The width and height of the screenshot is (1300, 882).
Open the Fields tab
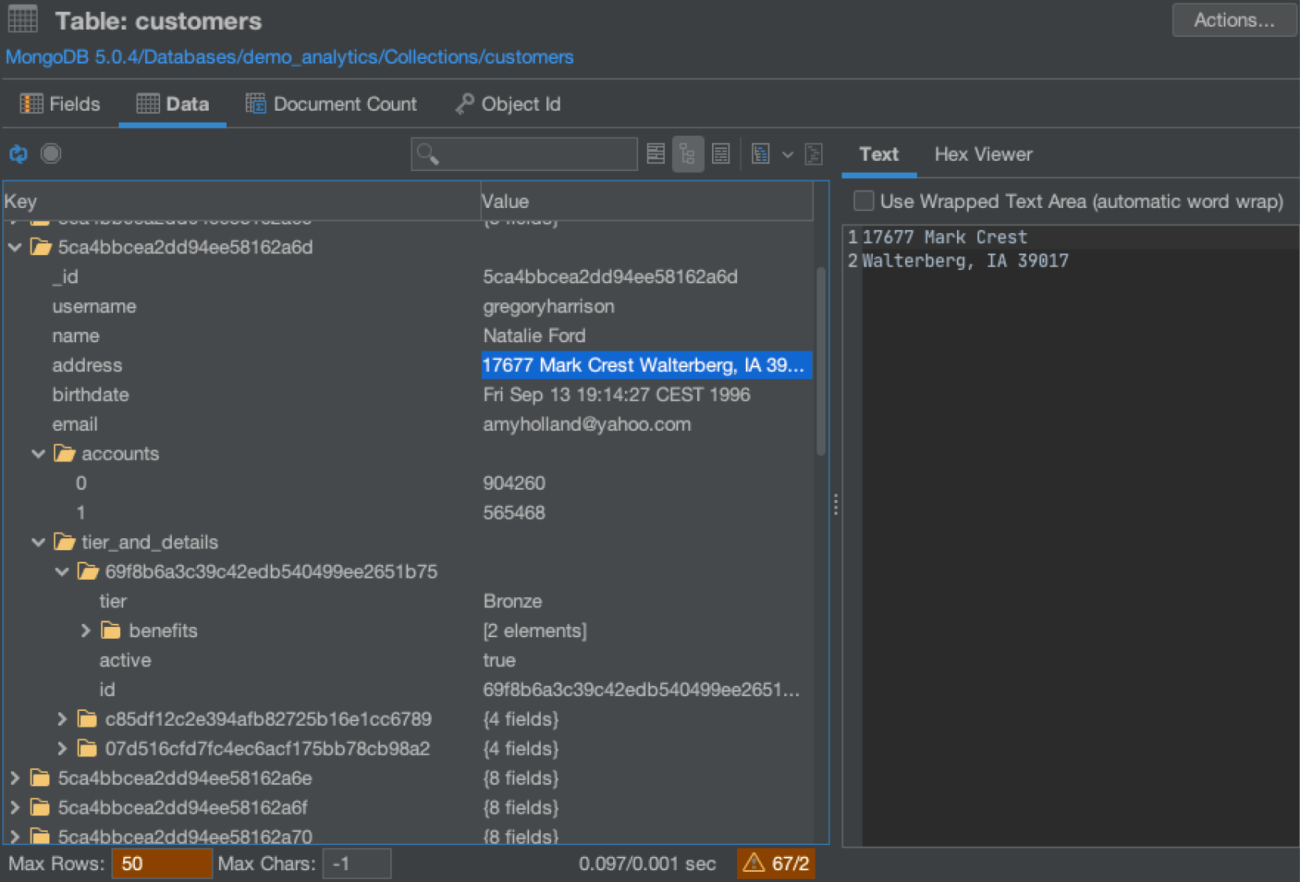[x=60, y=103]
